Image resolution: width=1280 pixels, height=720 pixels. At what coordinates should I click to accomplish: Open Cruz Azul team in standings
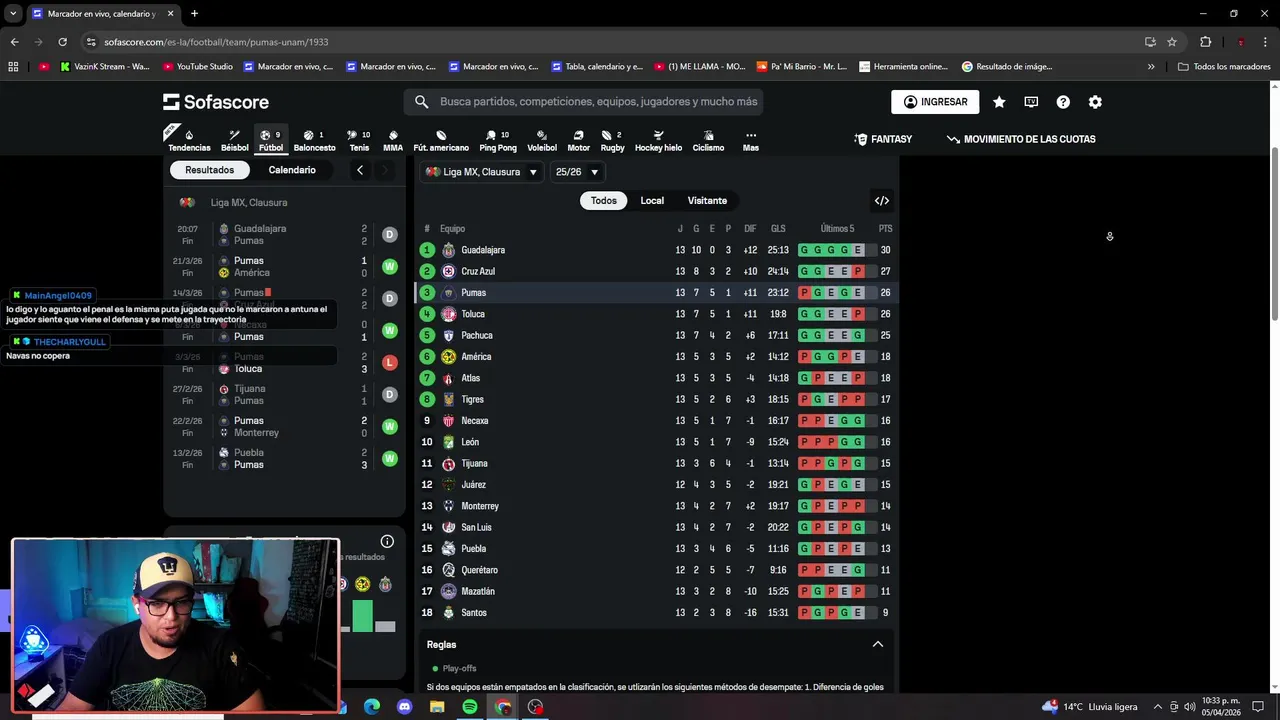(x=478, y=271)
